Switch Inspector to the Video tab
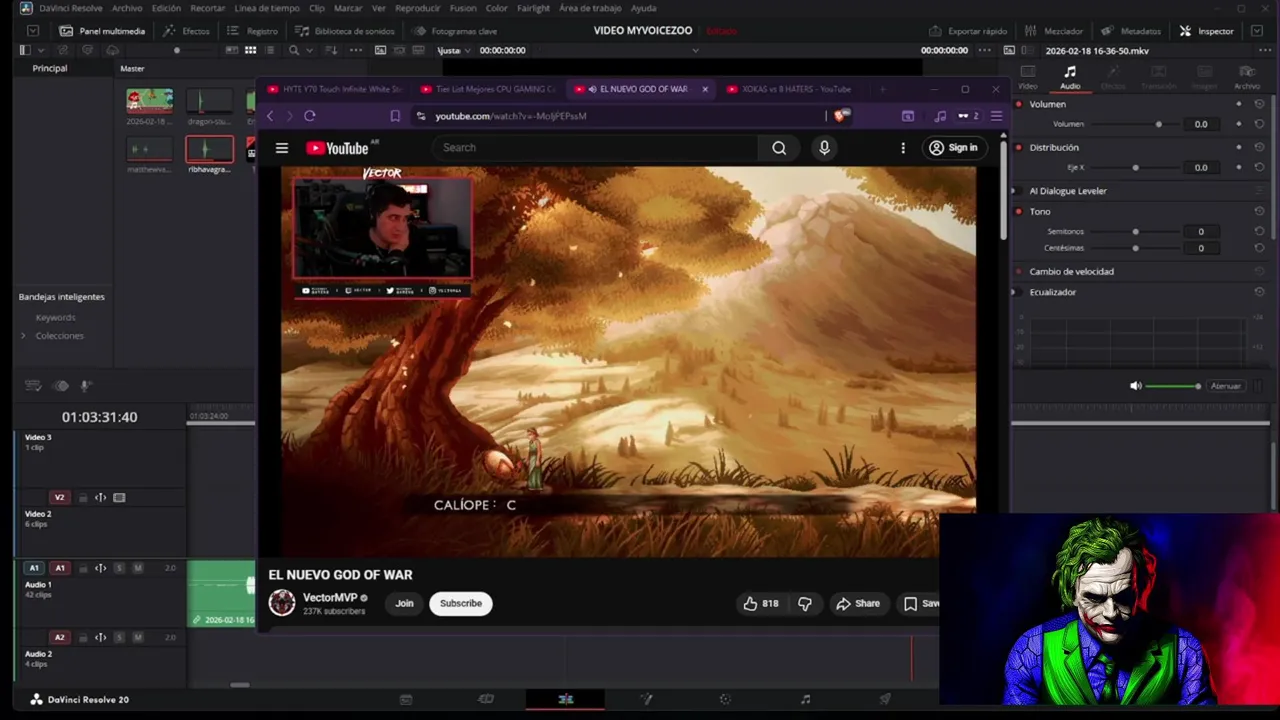 click(x=1027, y=77)
